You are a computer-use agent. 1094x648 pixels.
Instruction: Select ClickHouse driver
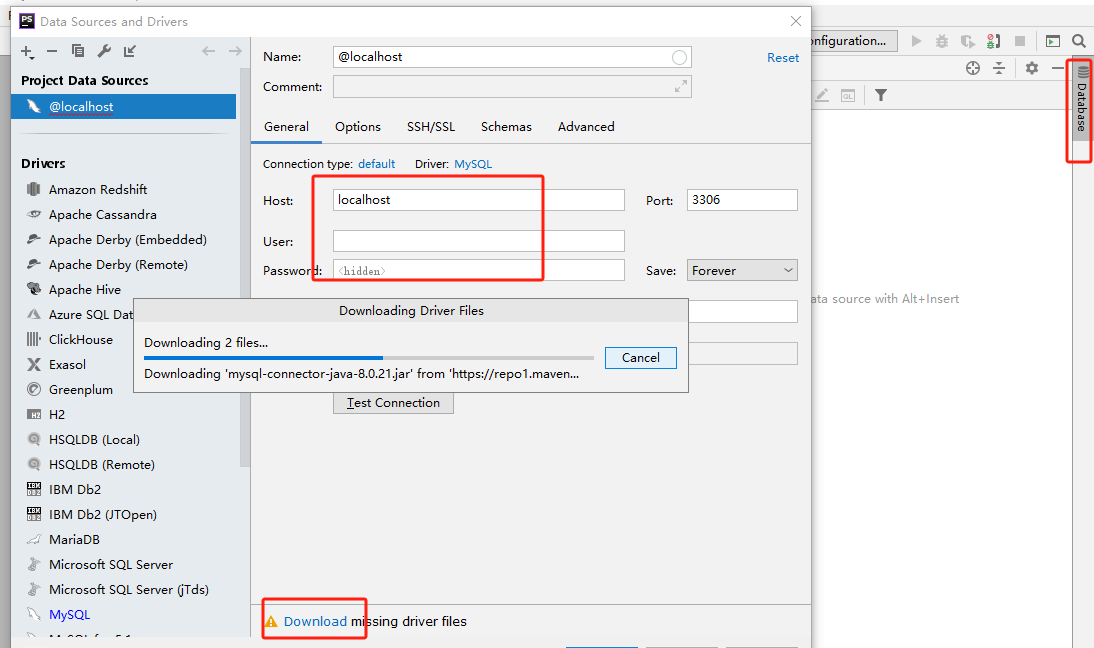pyautogui.click(x=80, y=340)
